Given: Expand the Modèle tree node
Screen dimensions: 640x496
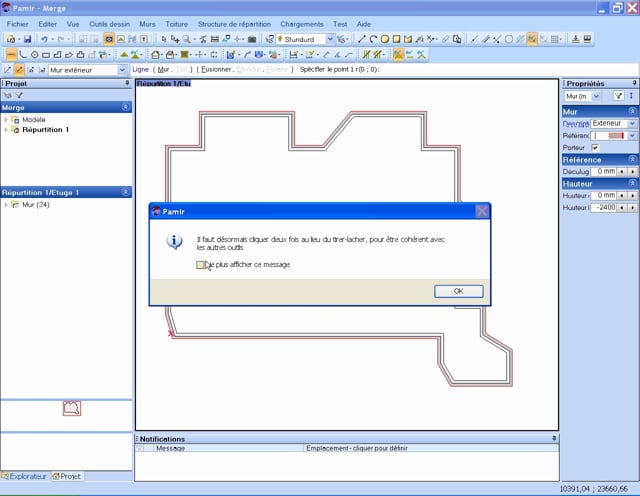Looking at the screenshot, I should point(6,120).
